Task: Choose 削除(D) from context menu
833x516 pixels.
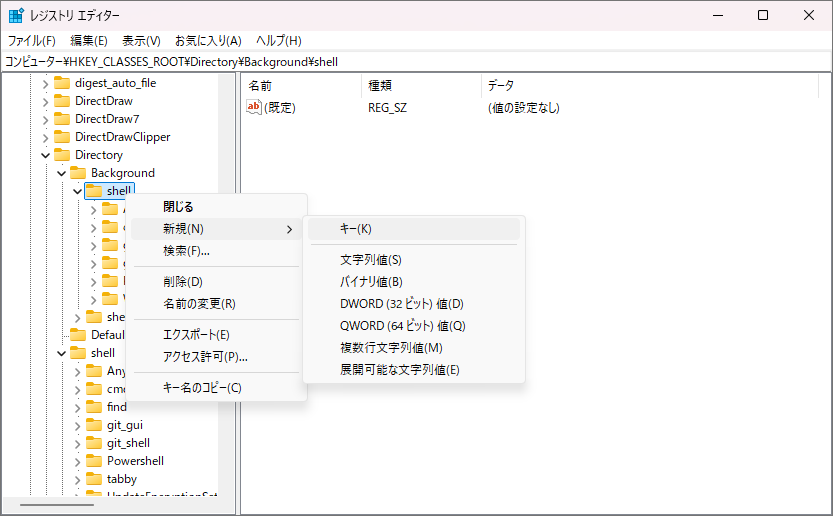Action: [x=217, y=282]
